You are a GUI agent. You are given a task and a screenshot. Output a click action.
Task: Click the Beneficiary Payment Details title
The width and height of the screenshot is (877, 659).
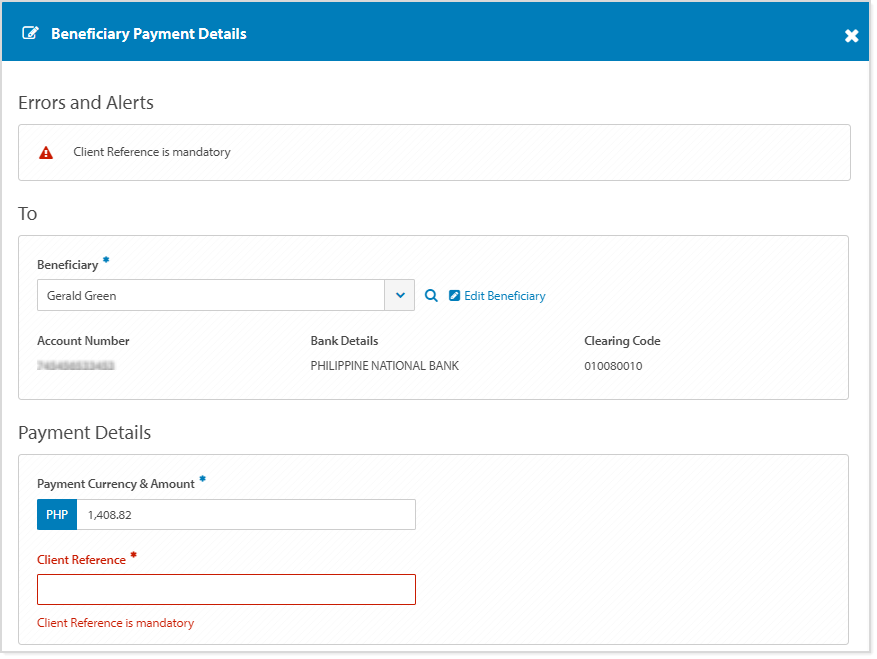148,34
